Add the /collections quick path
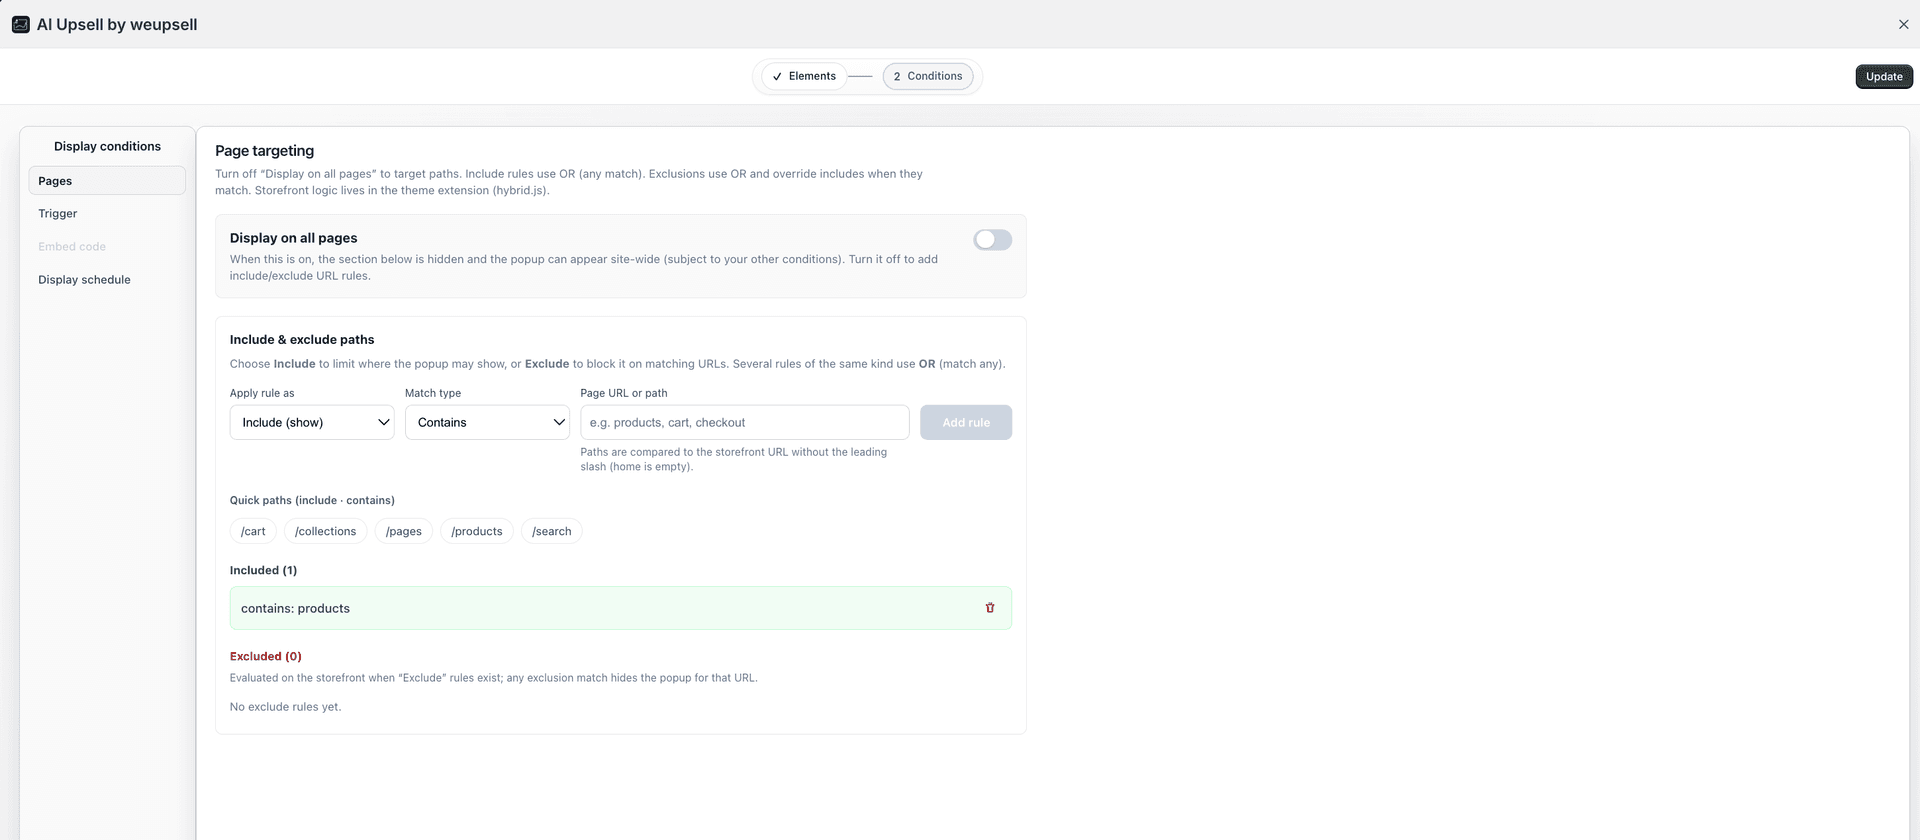This screenshot has width=1920, height=840. point(325,531)
